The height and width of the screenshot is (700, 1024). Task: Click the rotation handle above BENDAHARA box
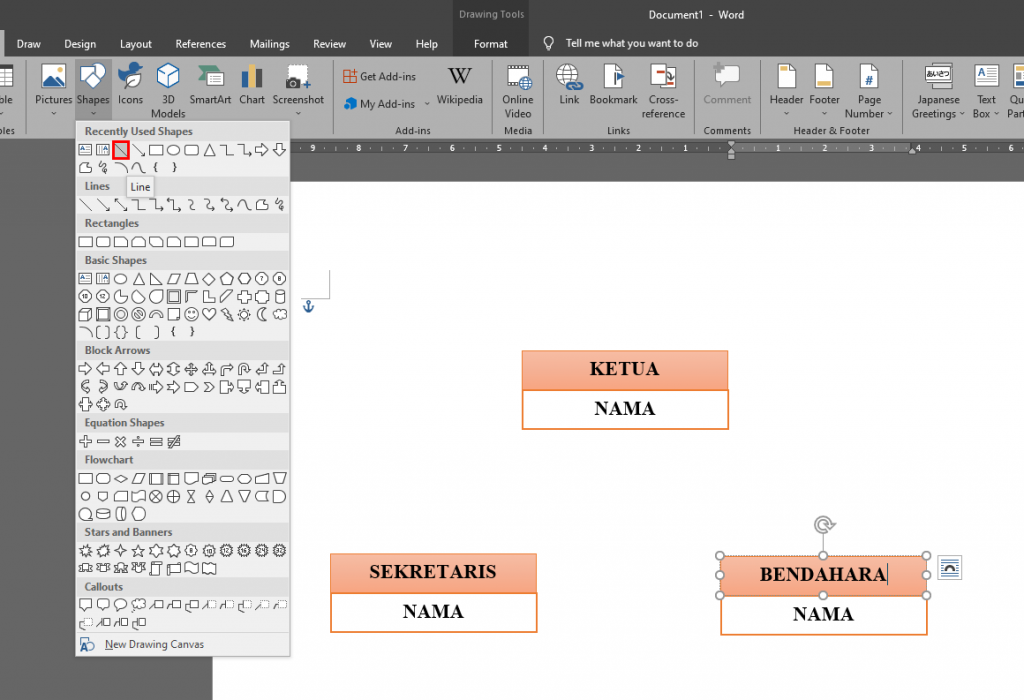click(823, 525)
